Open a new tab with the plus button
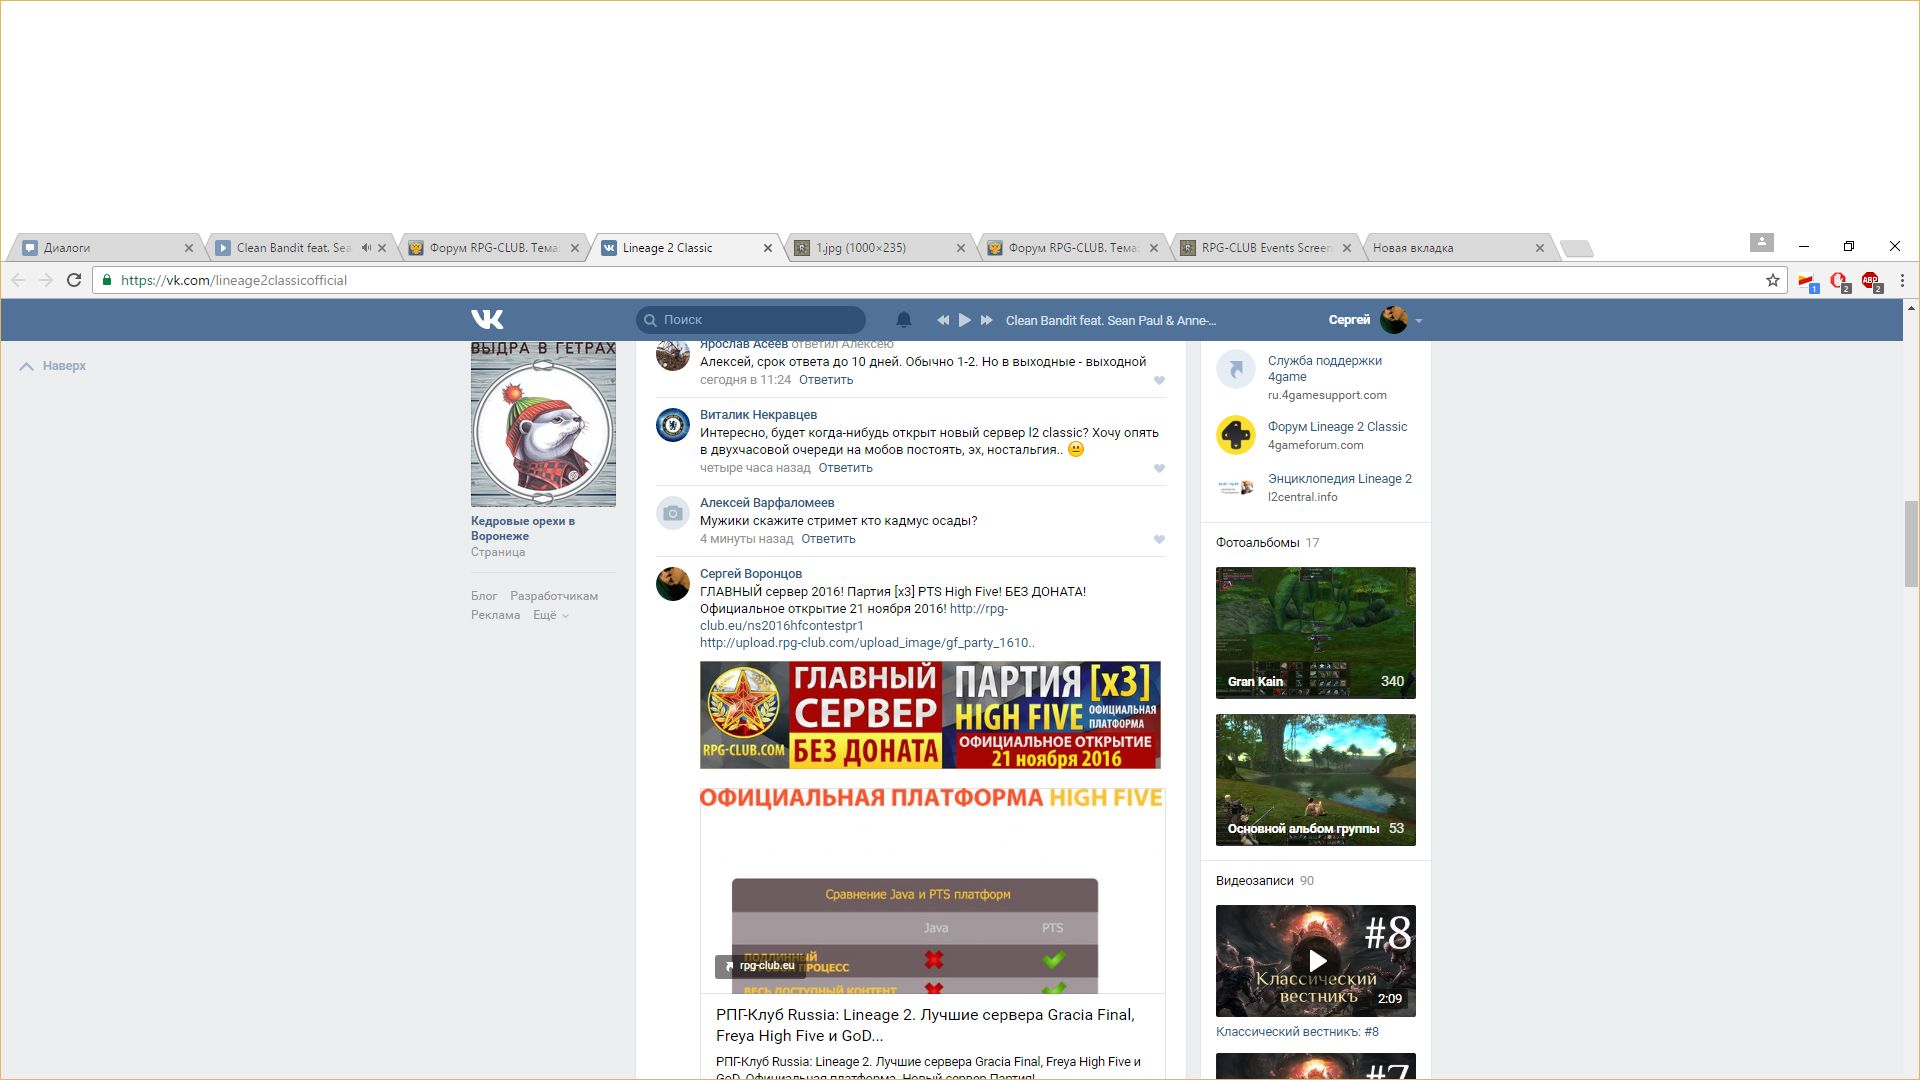Image resolution: width=1920 pixels, height=1080 pixels. click(x=1577, y=249)
